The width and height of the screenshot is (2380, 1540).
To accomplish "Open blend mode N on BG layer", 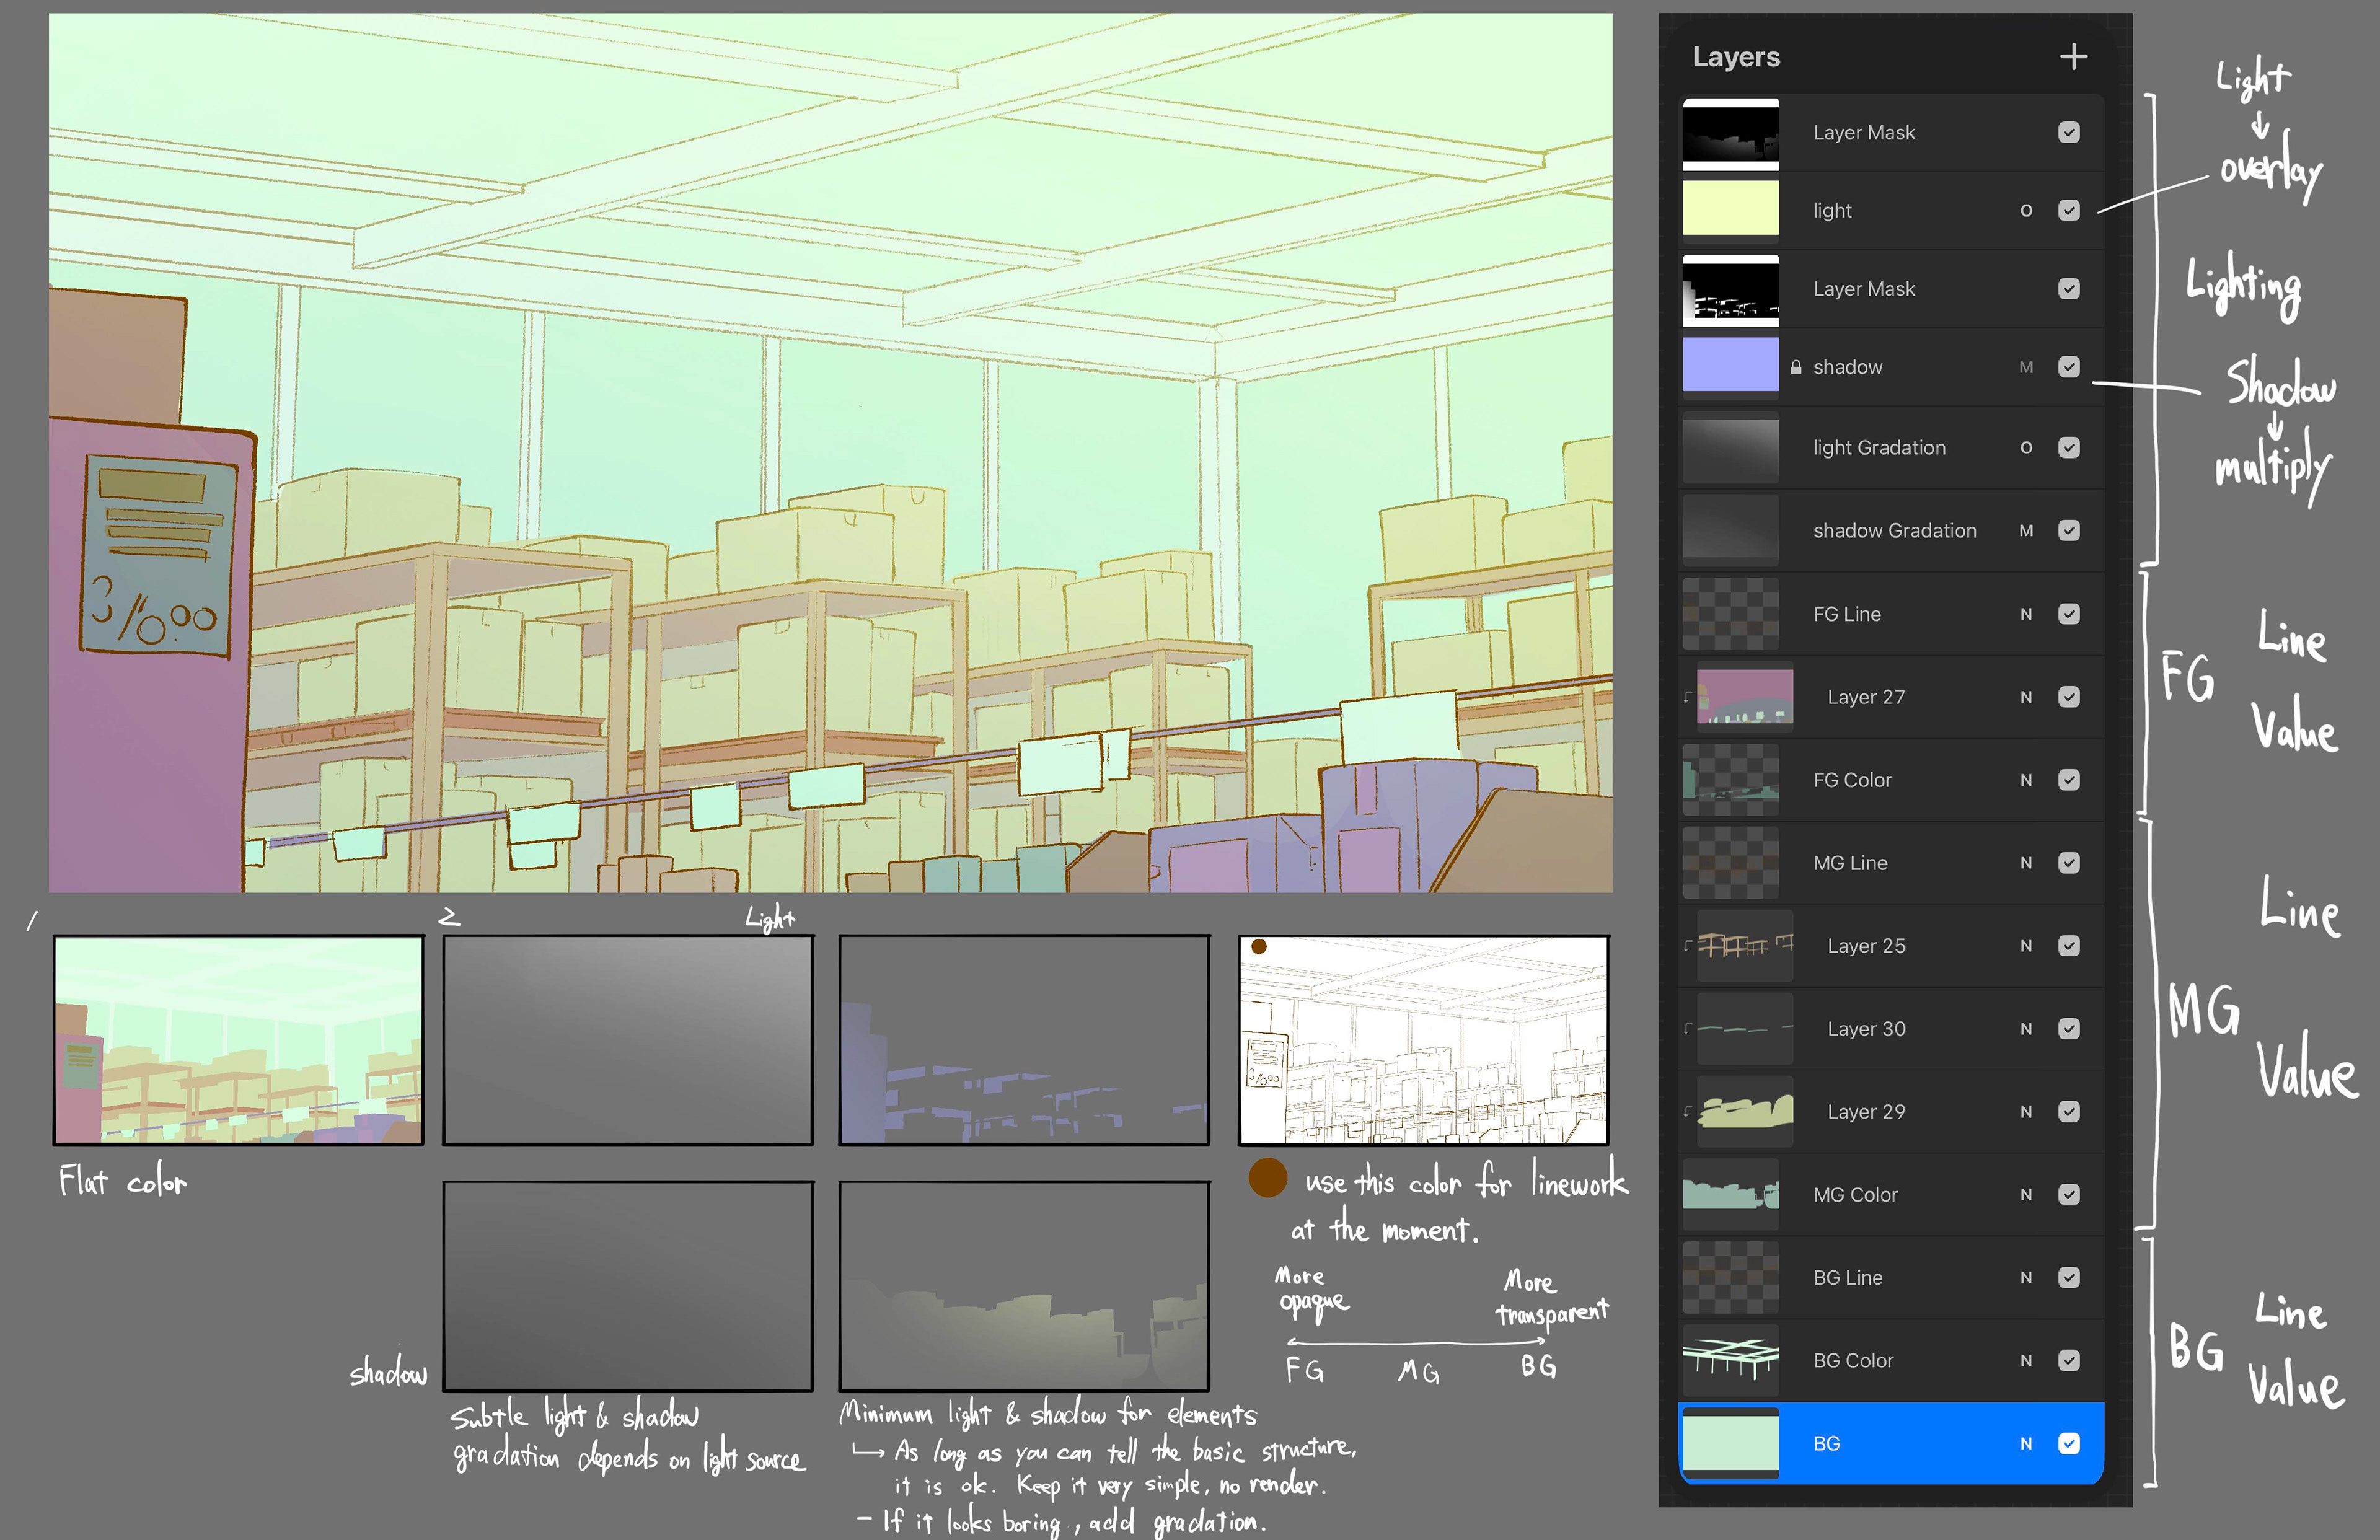I will coord(2026,1444).
